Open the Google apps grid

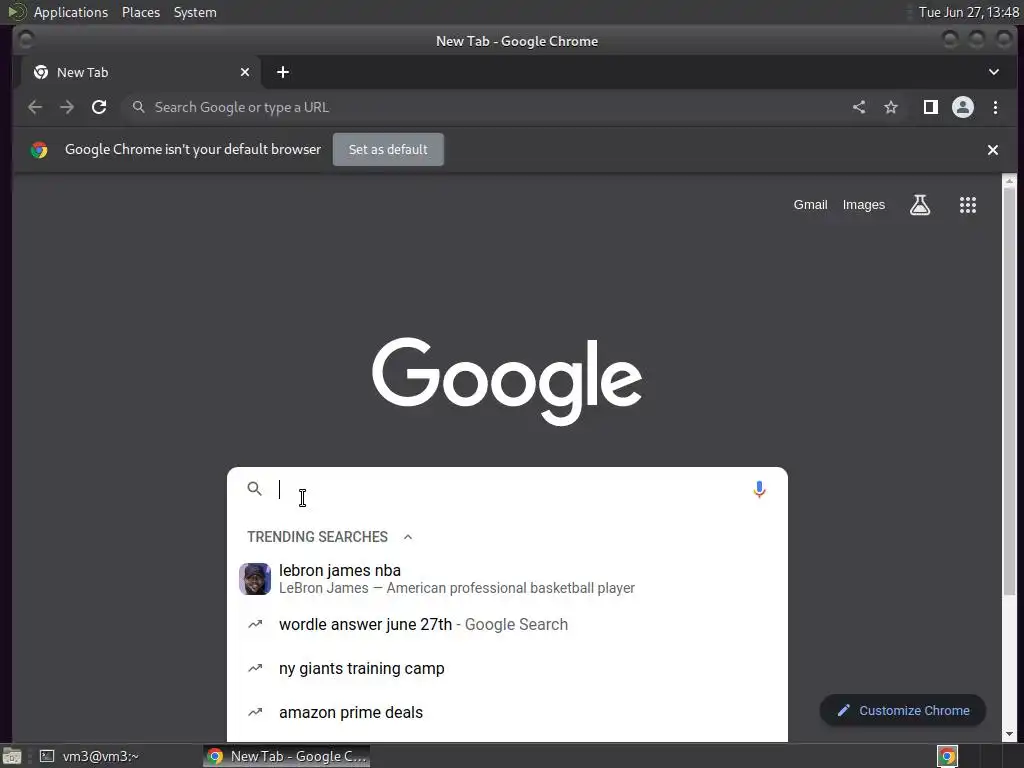pos(968,205)
